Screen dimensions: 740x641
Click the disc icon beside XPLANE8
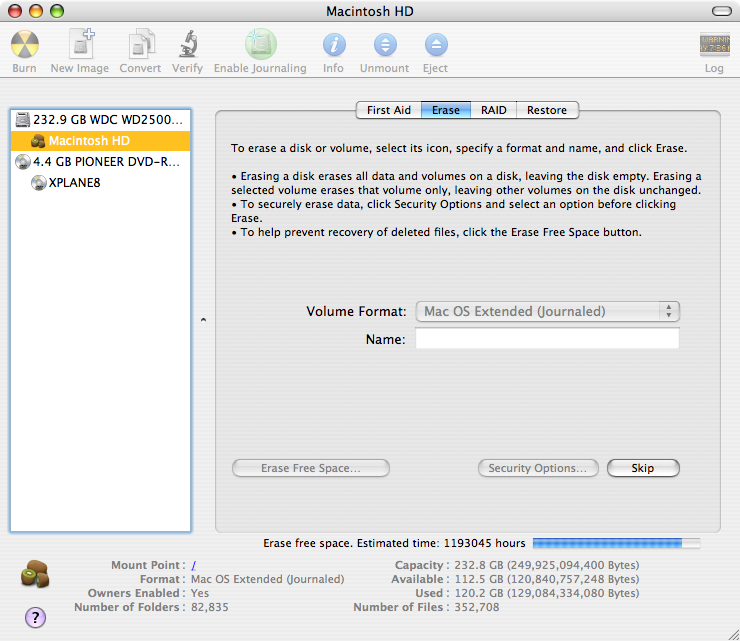click(x=39, y=183)
